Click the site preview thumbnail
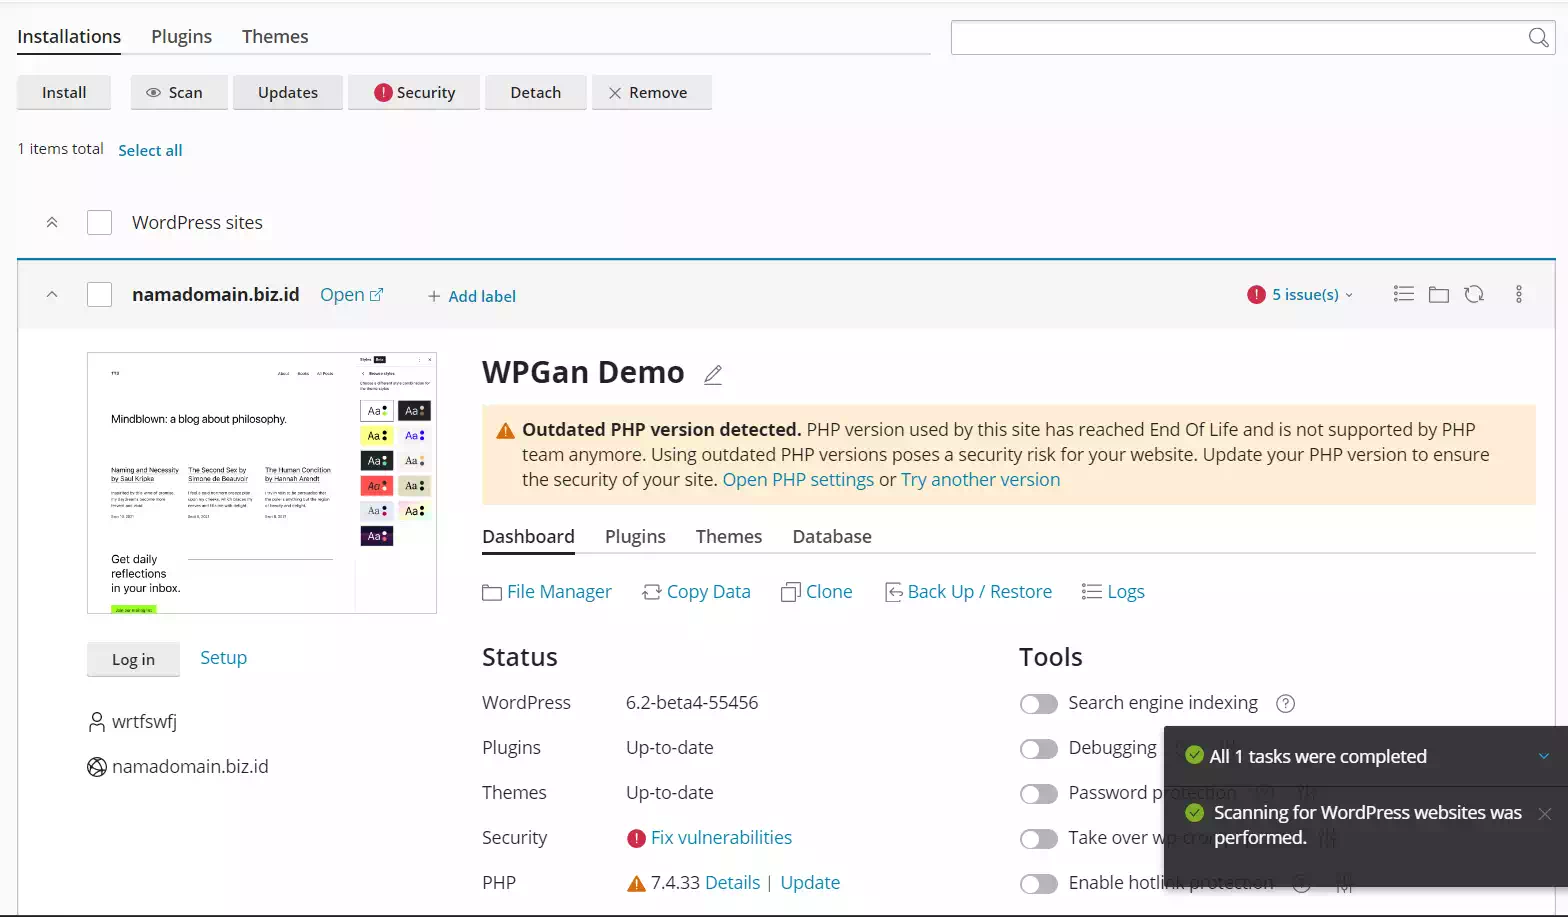 click(262, 483)
